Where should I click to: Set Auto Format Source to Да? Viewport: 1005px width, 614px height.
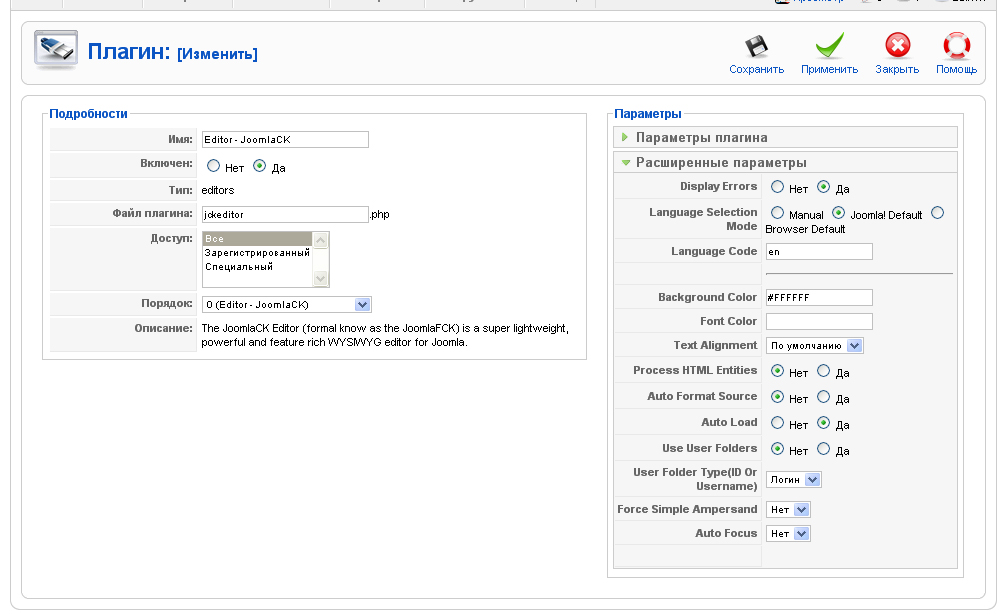(824, 397)
